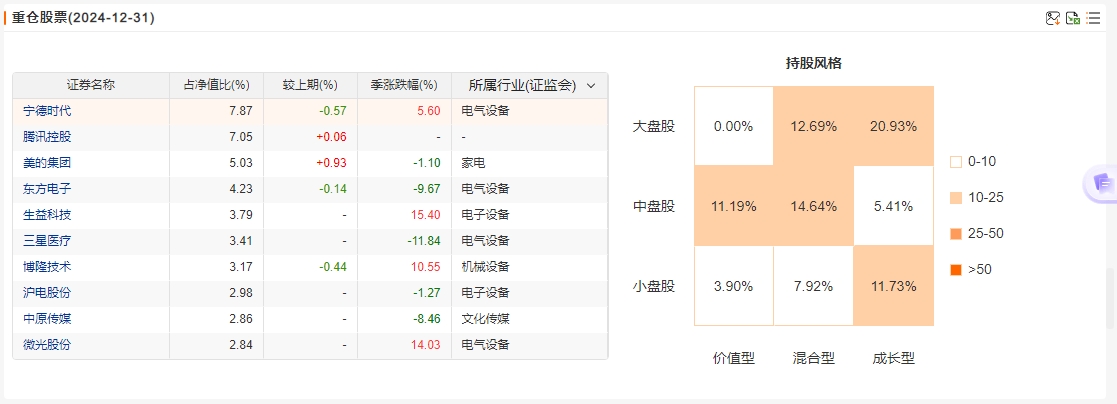Viewport: 1117px width, 404px height.
Task: Open 美的集团 stock link
Action: click(x=47, y=163)
